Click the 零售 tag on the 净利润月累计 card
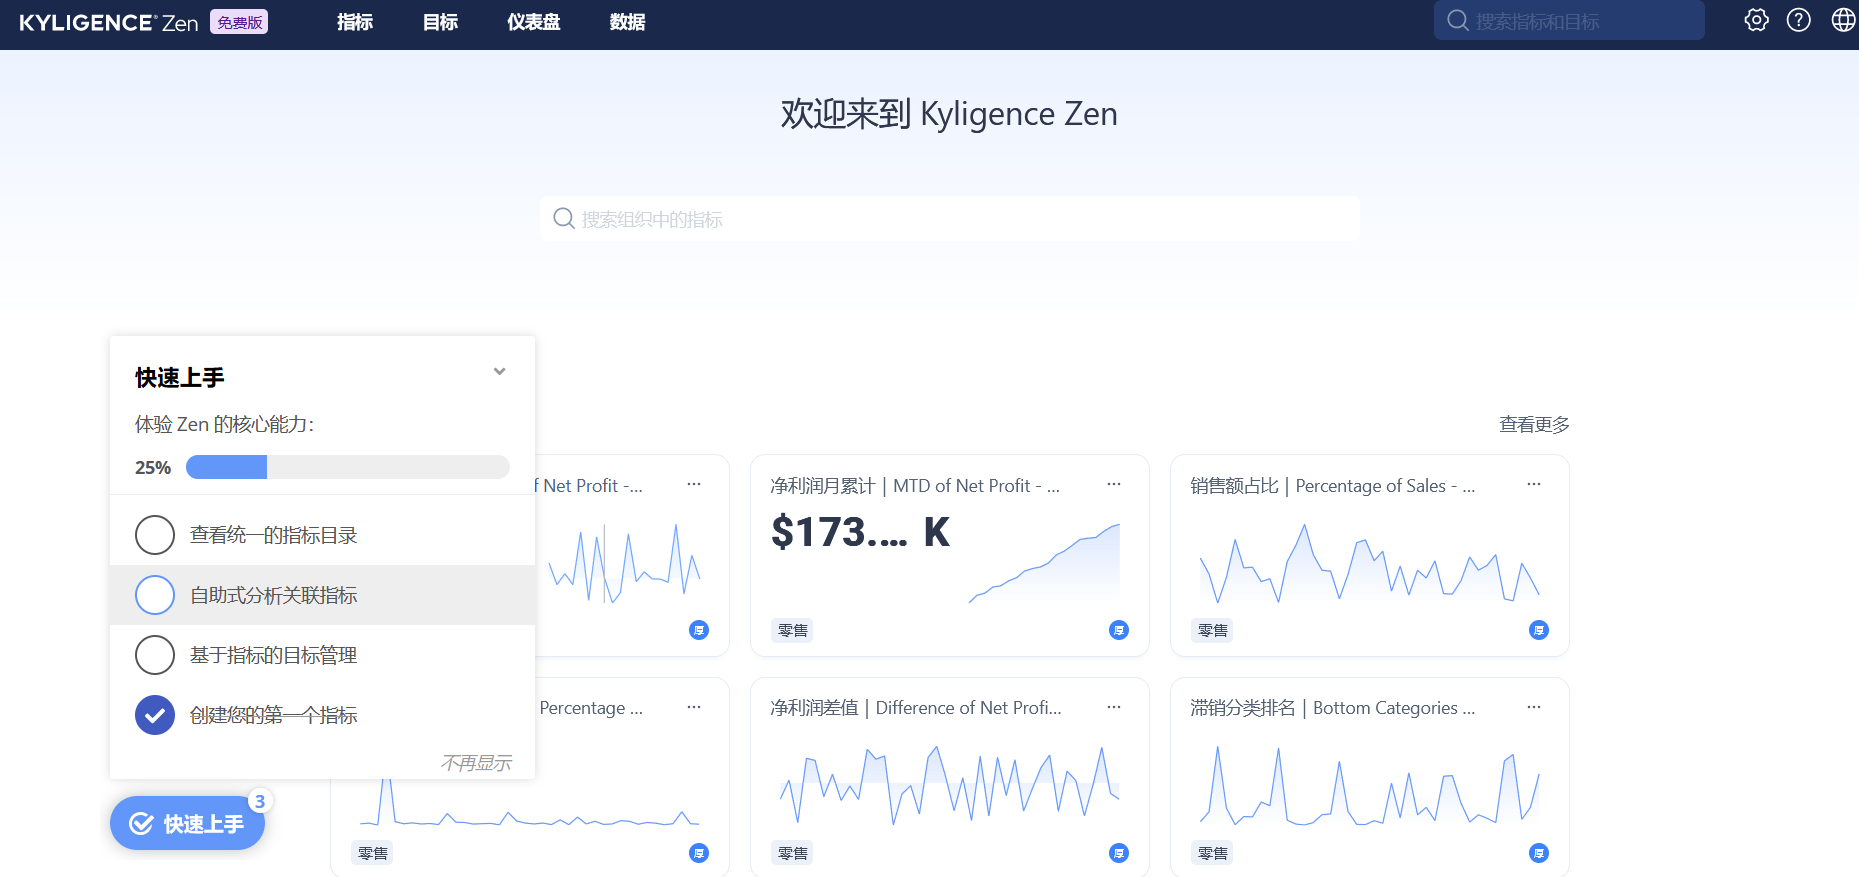This screenshot has height=877, width=1859. 793,630
